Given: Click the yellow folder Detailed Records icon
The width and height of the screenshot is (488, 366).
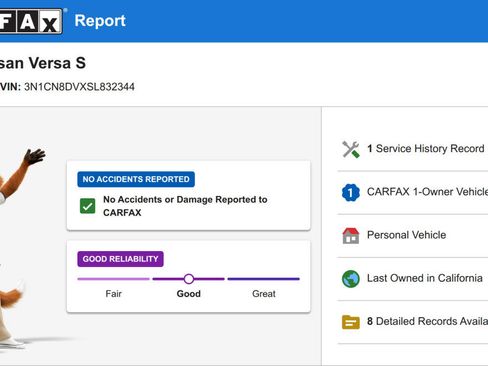Looking at the screenshot, I should [351, 322].
